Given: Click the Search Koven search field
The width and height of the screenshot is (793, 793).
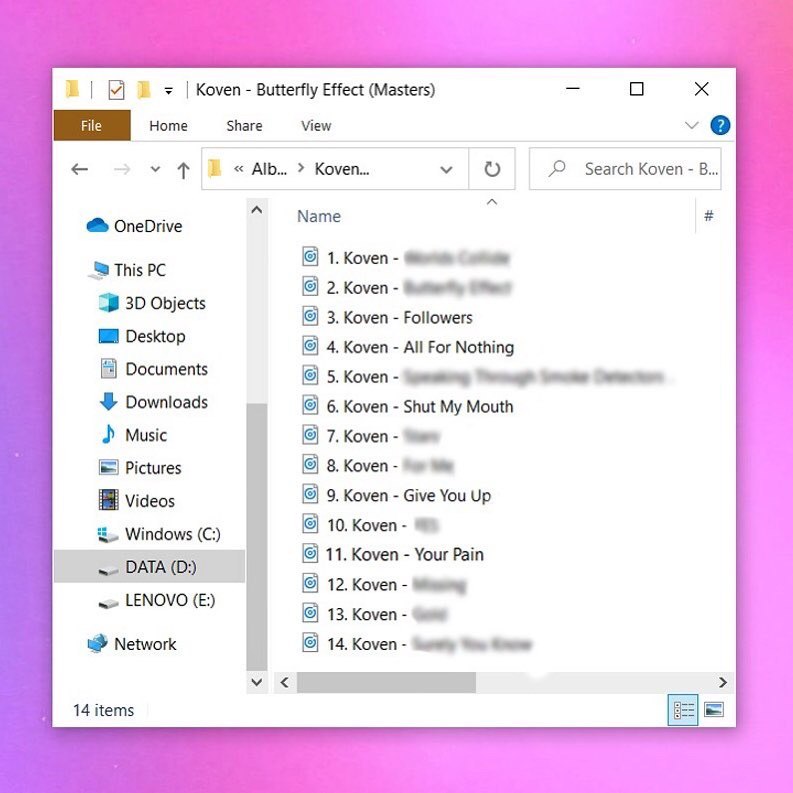Looking at the screenshot, I should pyautogui.click(x=625, y=169).
